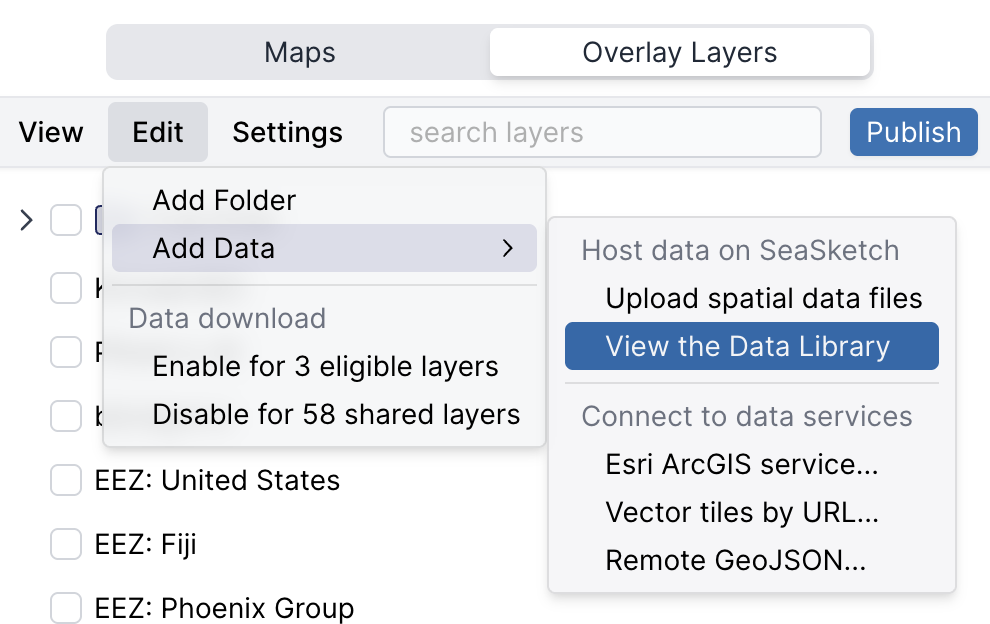Open View the Data Library

tap(747, 346)
